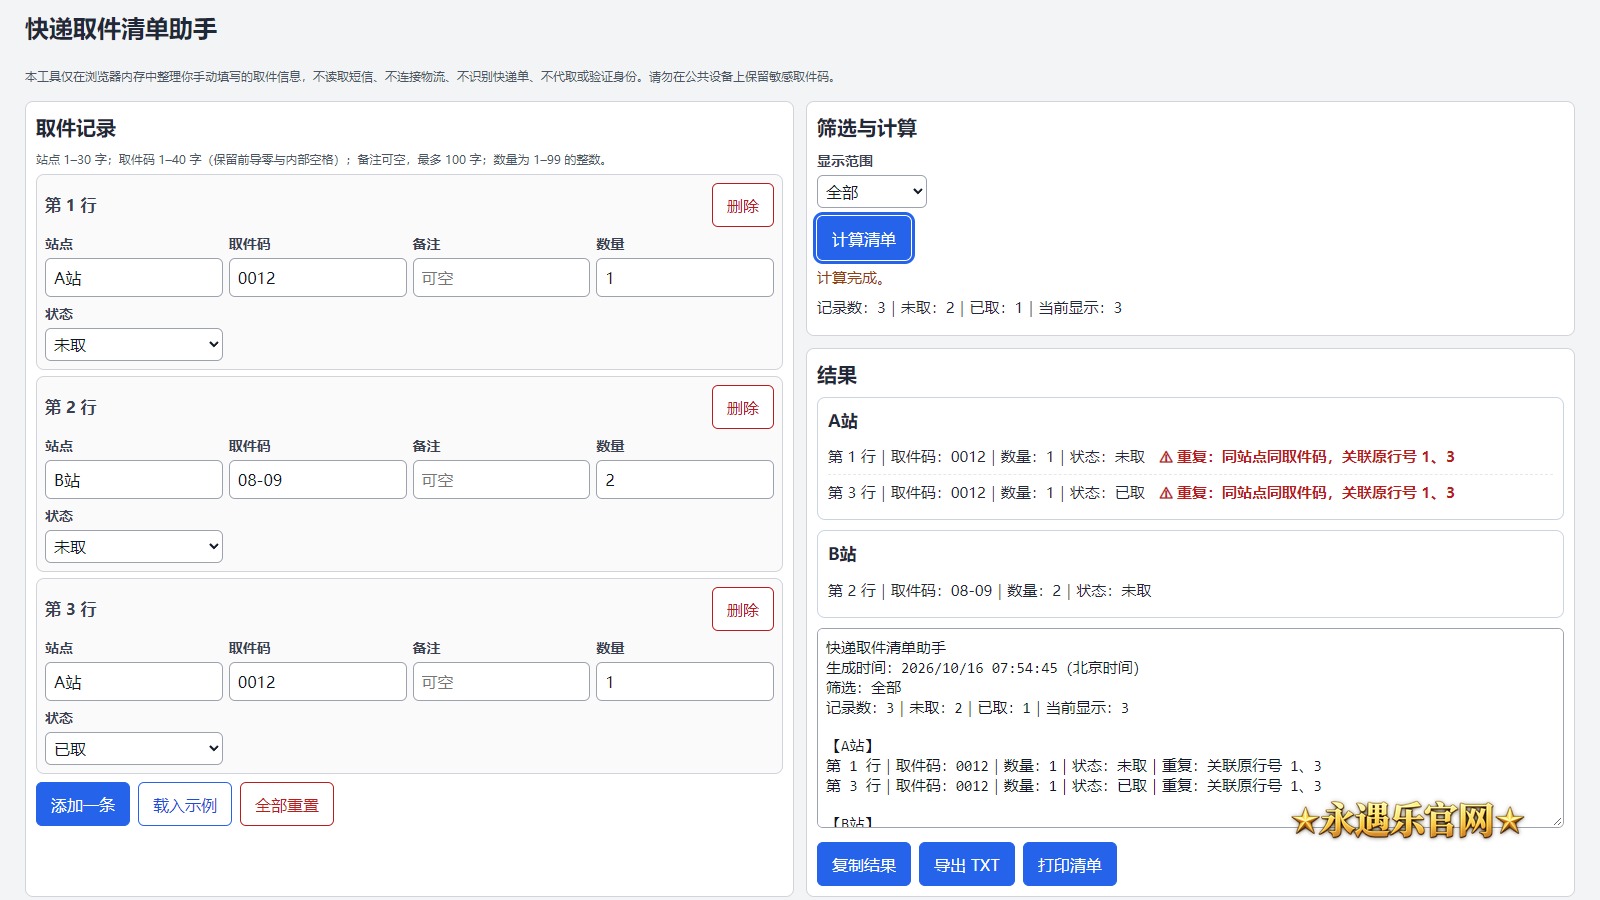Click the summary line 记录数: 3 under 计算完成
Viewport: 1600px width, 900px height.
pos(969,308)
